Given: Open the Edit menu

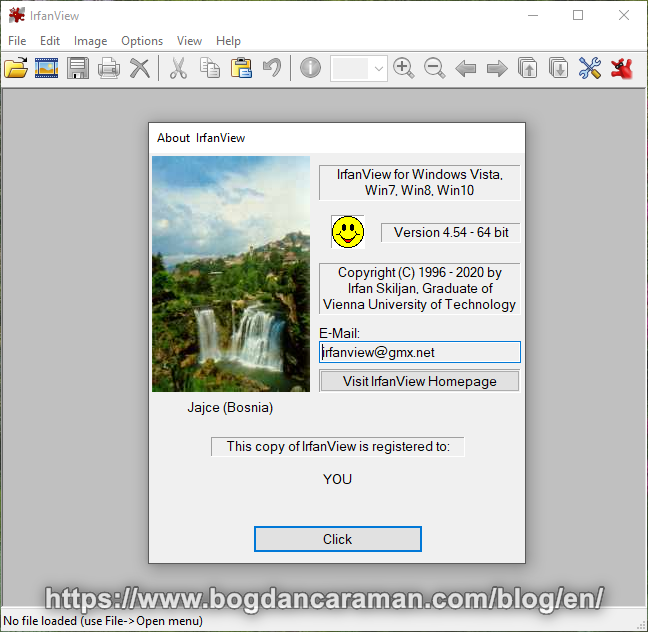Looking at the screenshot, I should point(50,41).
